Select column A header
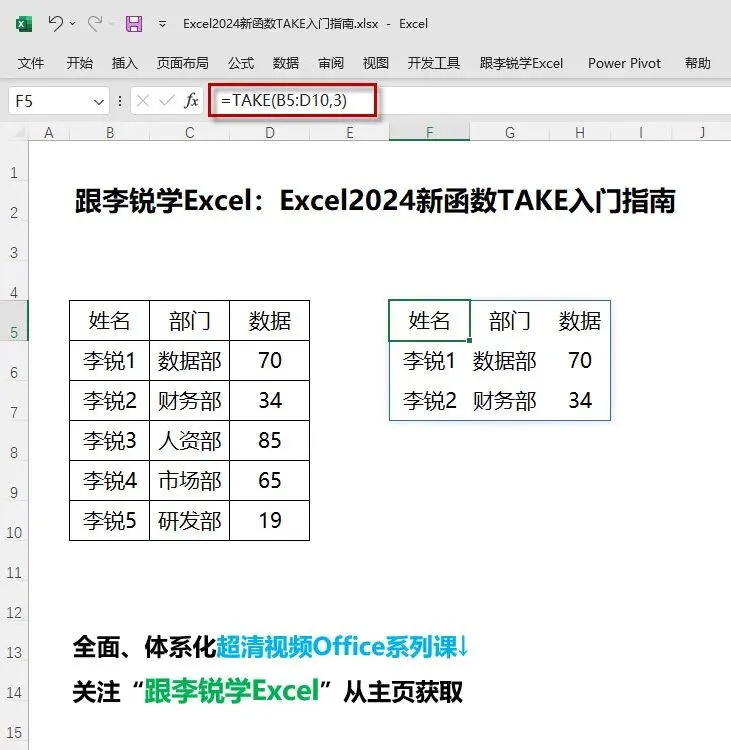 (x=49, y=132)
